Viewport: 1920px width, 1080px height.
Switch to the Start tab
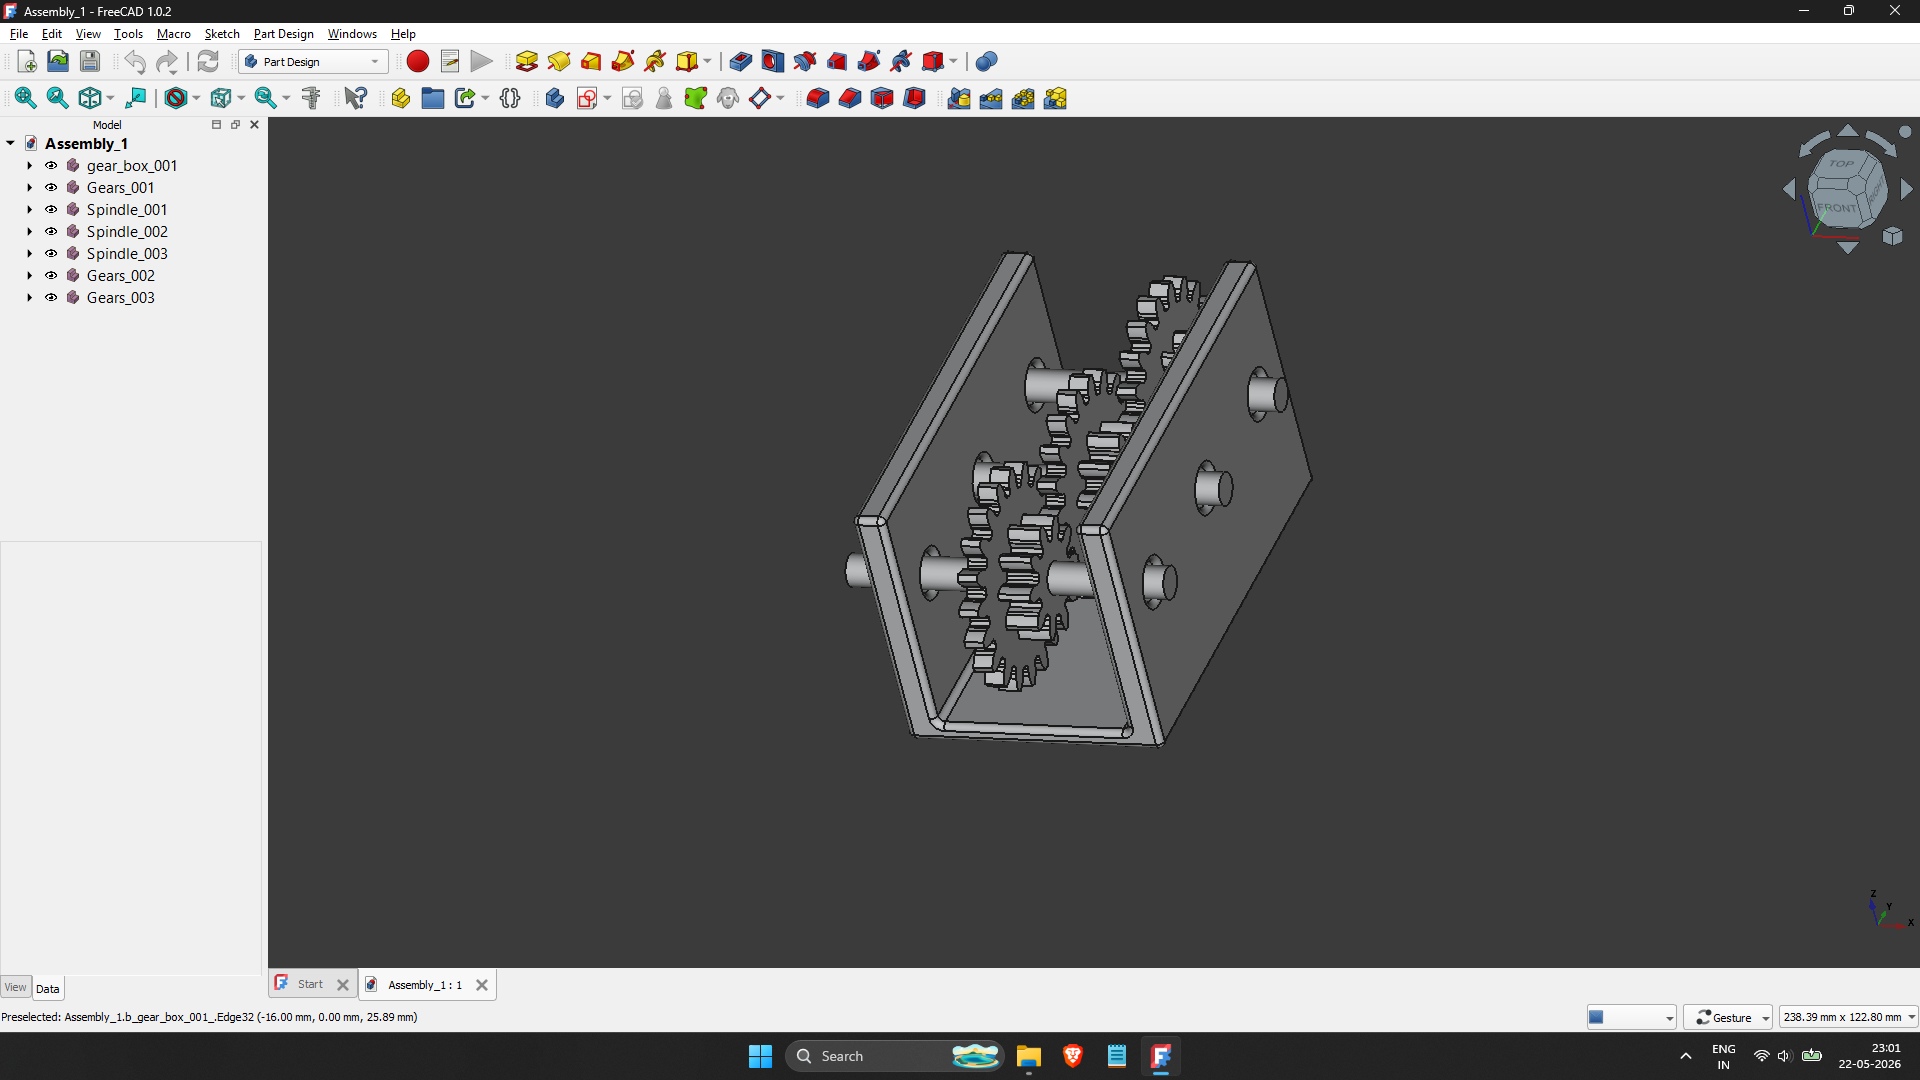pyautogui.click(x=310, y=984)
